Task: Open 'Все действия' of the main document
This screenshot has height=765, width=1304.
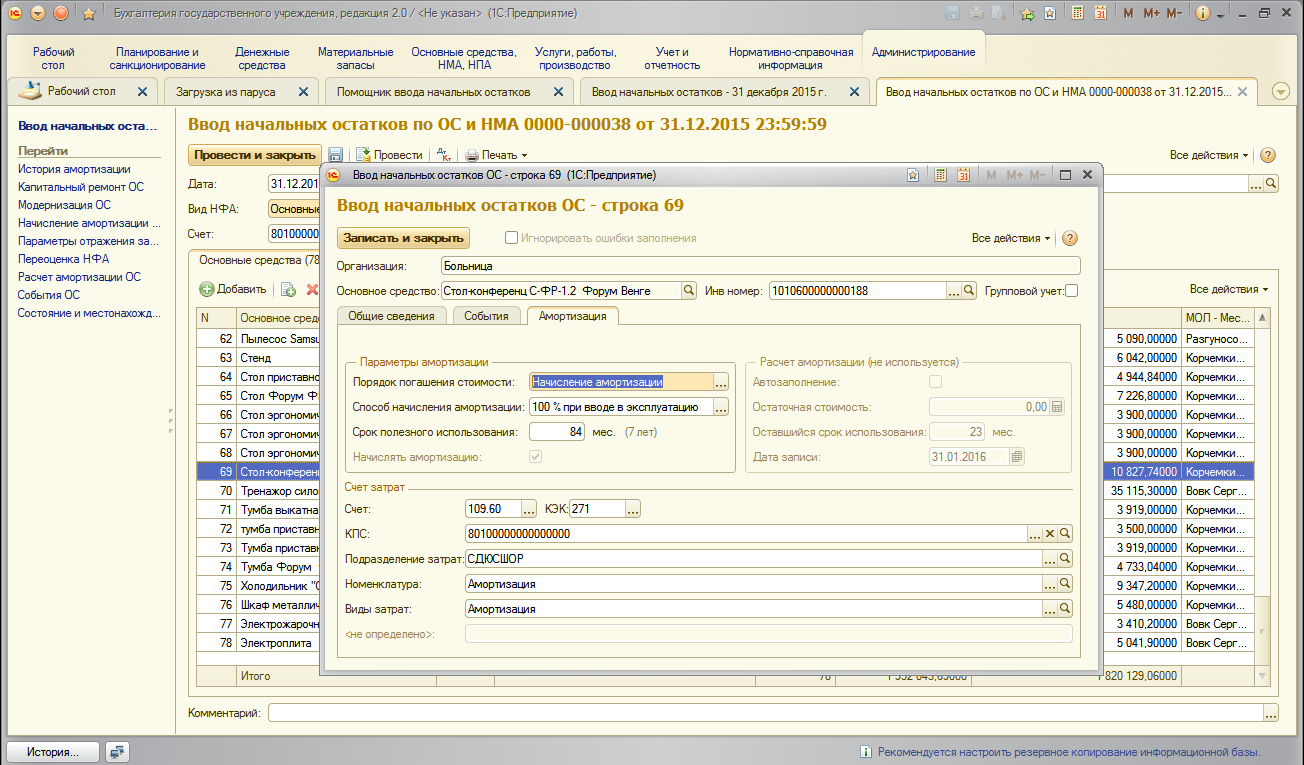Action: [x=1209, y=155]
